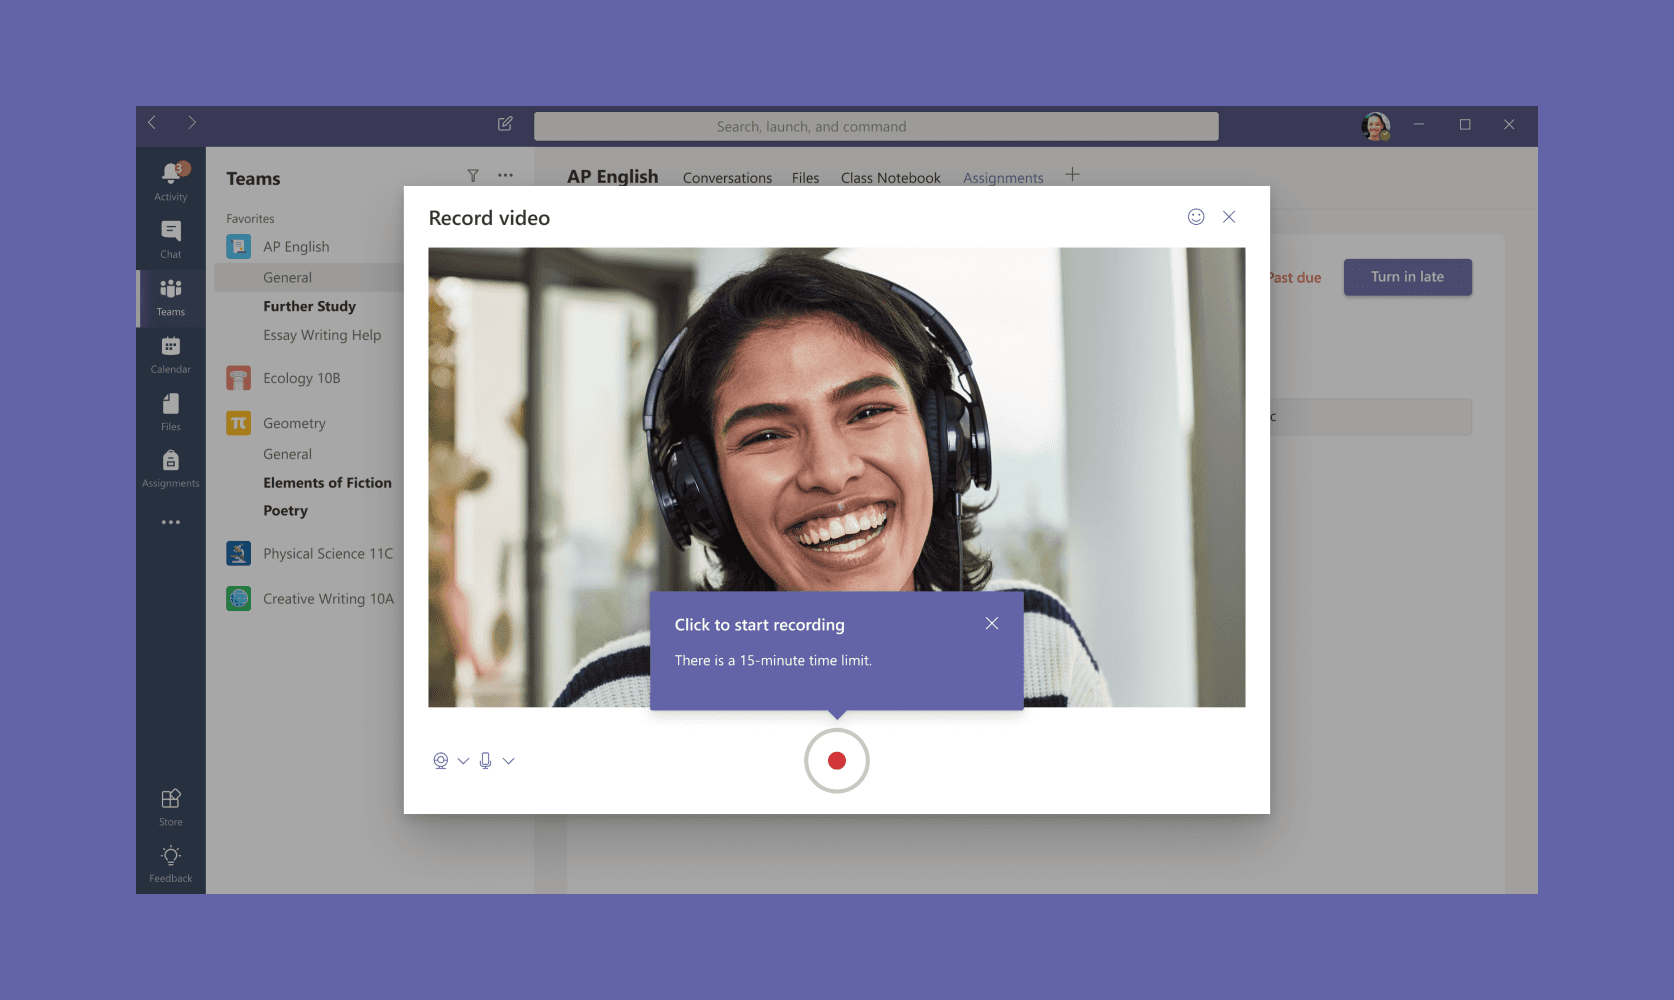
Task: Select Creative Writing 10A team name
Action: (328, 598)
